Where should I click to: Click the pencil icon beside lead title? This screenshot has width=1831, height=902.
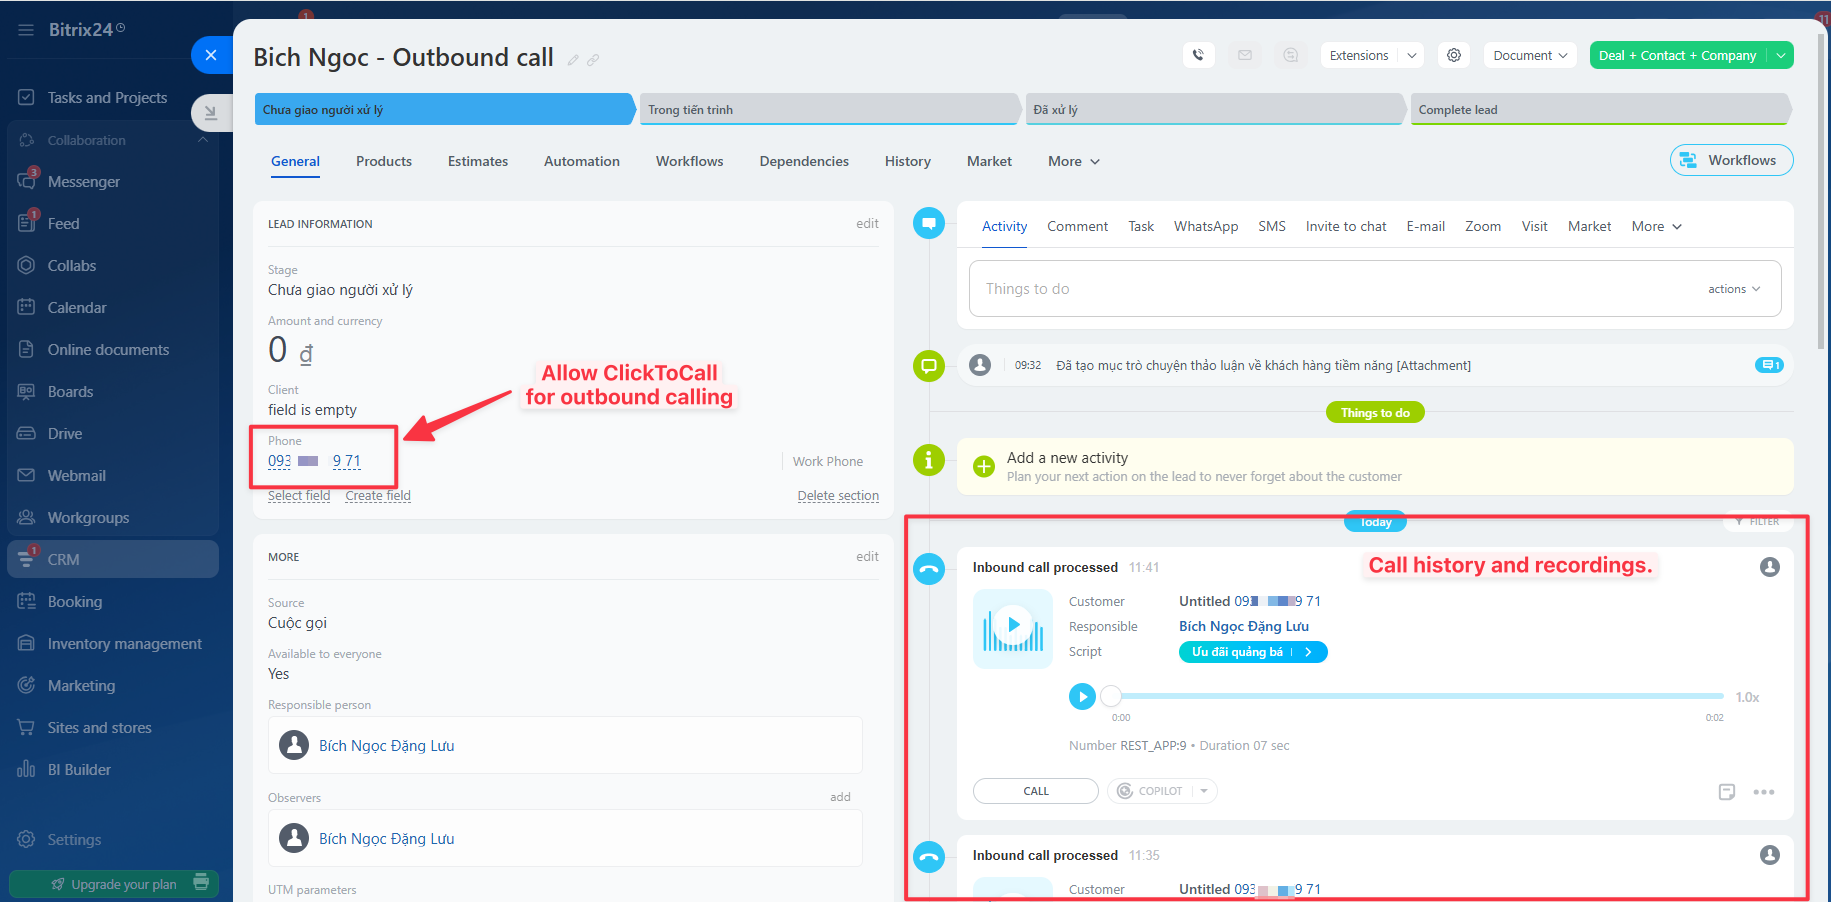pos(573,60)
